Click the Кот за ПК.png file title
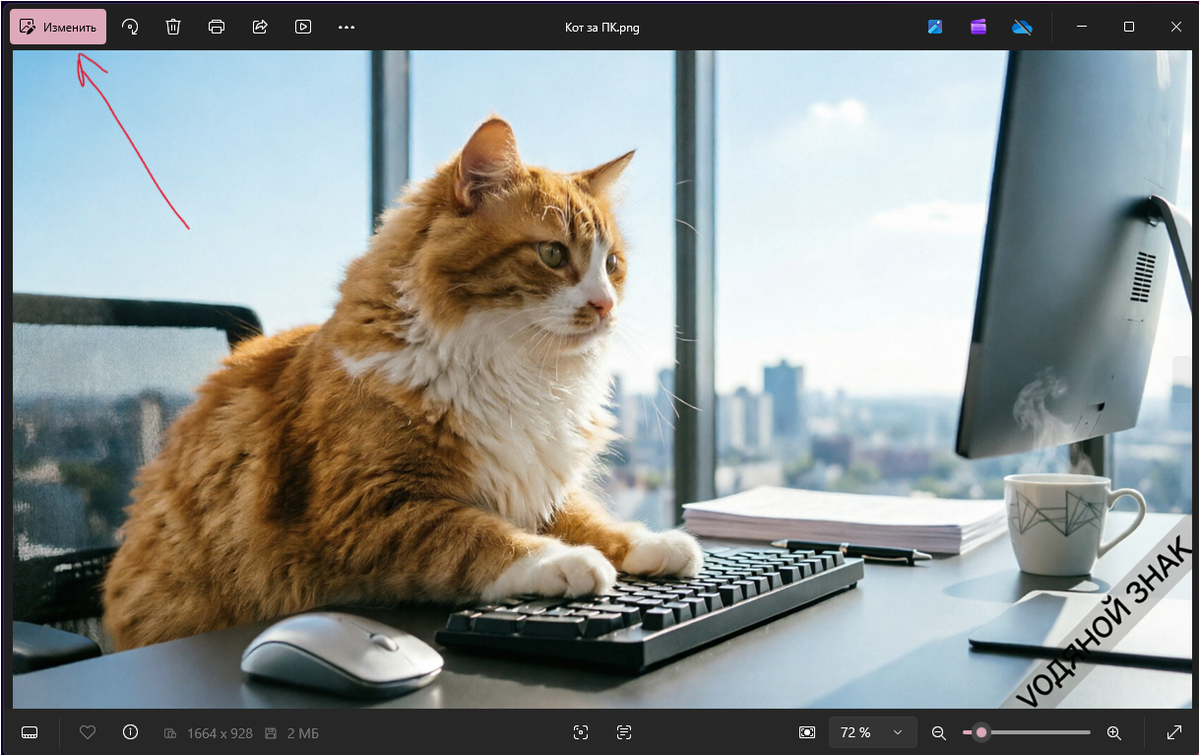The height and width of the screenshot is (756, 1200). tap(602, 27)
